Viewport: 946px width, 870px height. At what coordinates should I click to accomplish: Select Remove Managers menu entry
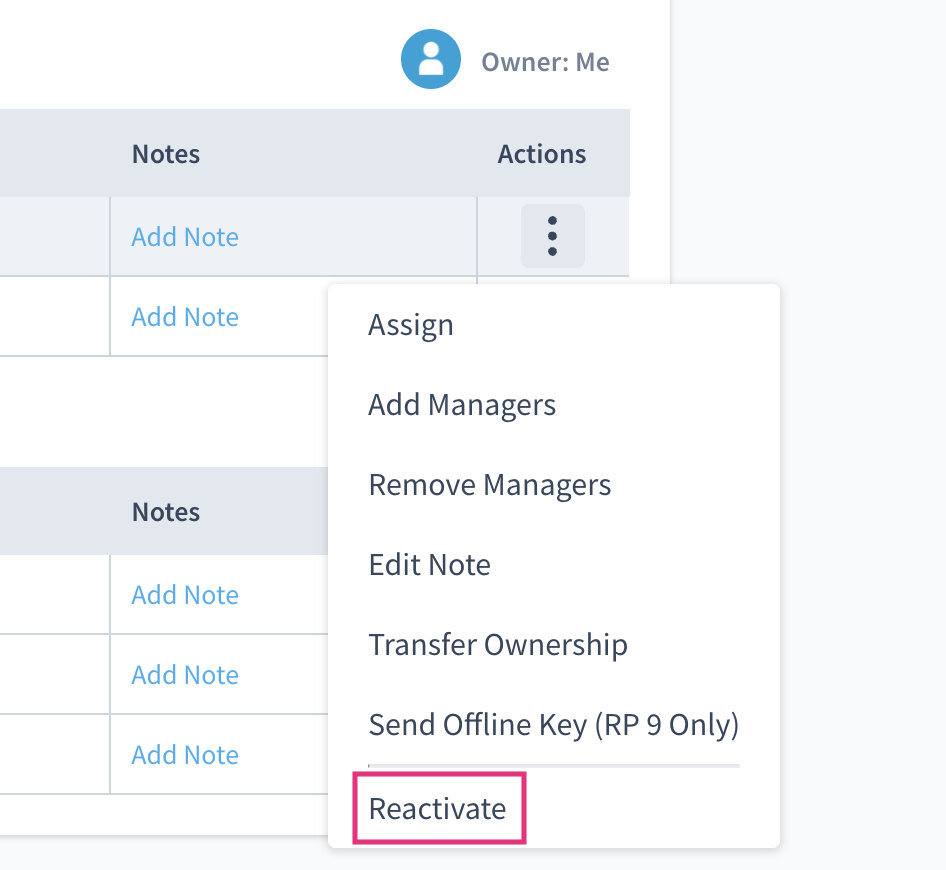click(x=489, y=485)
